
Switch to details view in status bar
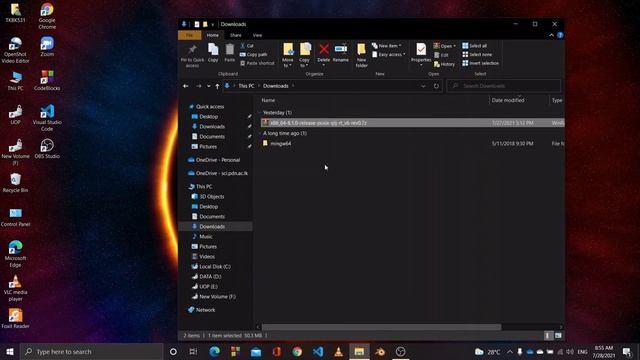point(547,336)
